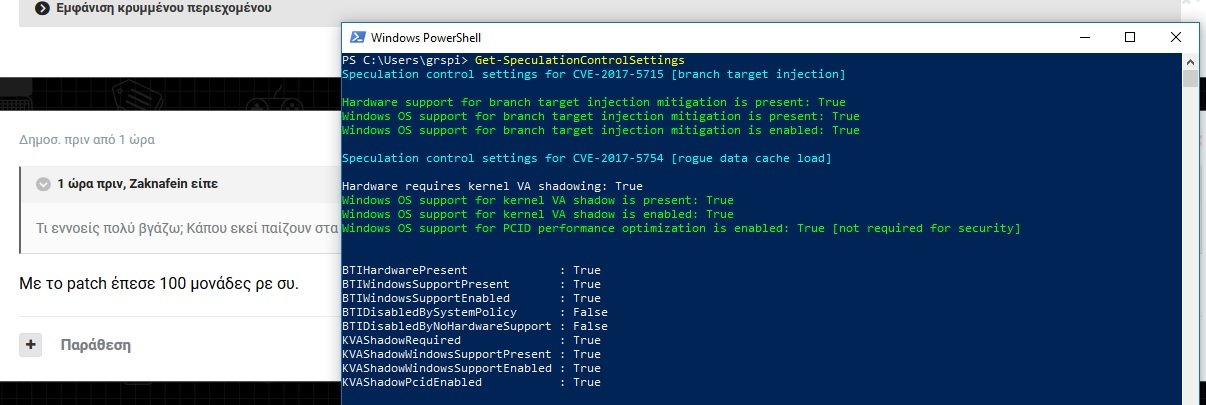
Task: Click the plus multi-quote button beside Παράθεση
Action: pyautogui.click(x=30, y=344)
